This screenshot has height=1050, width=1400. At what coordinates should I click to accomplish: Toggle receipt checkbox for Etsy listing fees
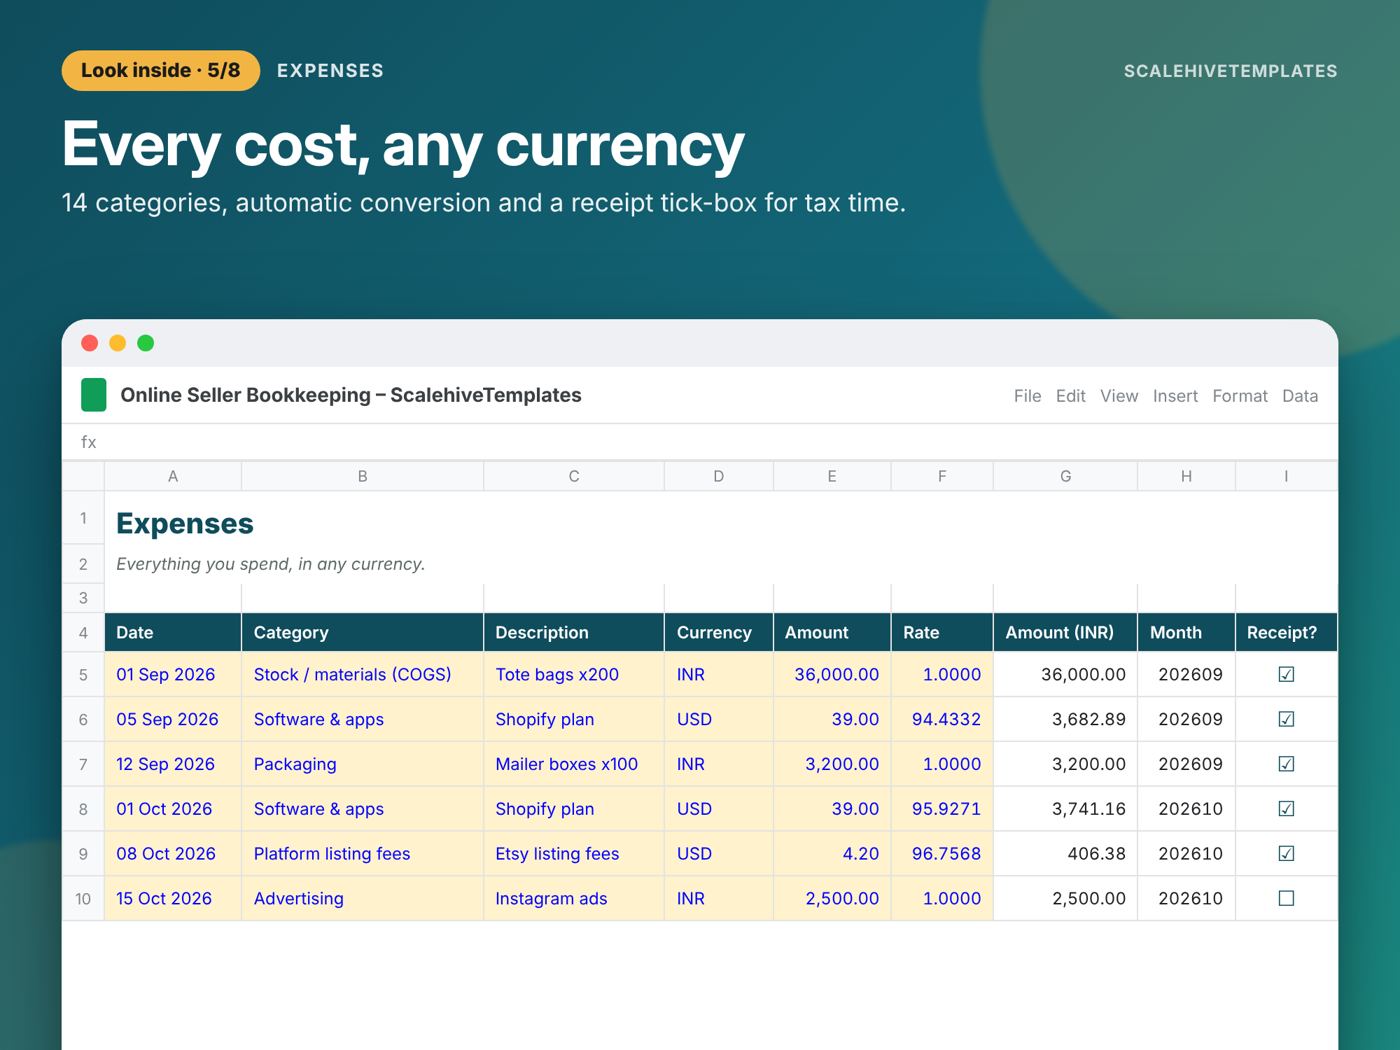click(1286, 854)
